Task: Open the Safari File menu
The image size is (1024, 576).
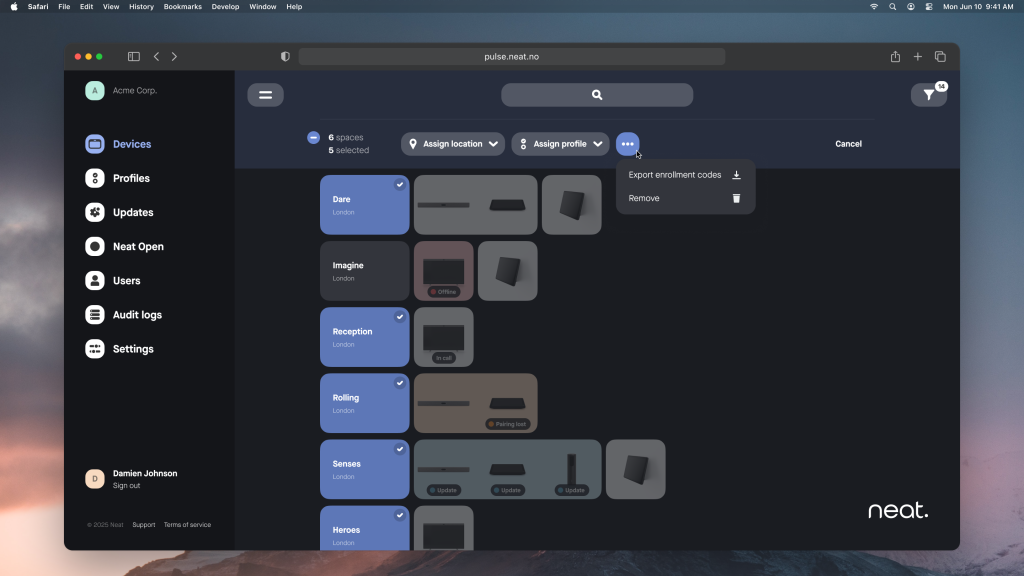Action: pos(64,7)
